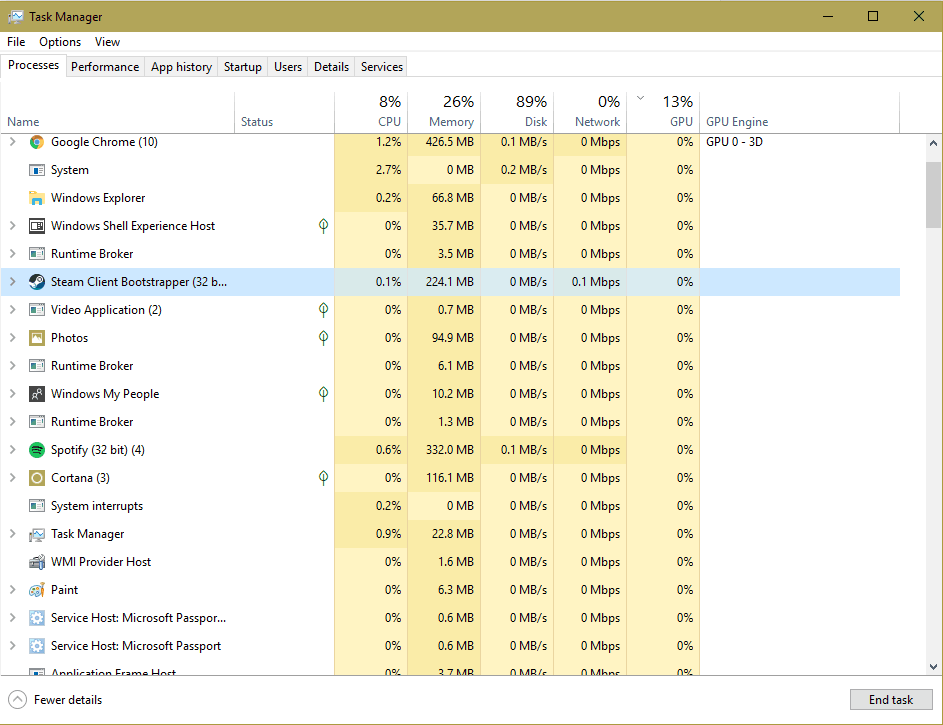The image size is (943, 725).
Task: Select the WMI Provider Host row
Action: click(450, 562)
